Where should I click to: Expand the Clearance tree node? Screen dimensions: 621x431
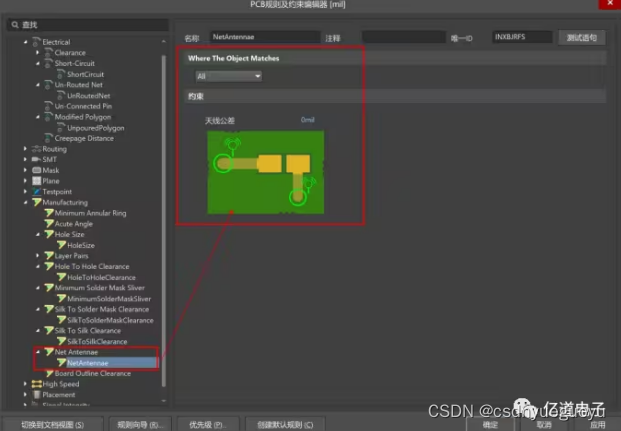(x=38, y=52)
